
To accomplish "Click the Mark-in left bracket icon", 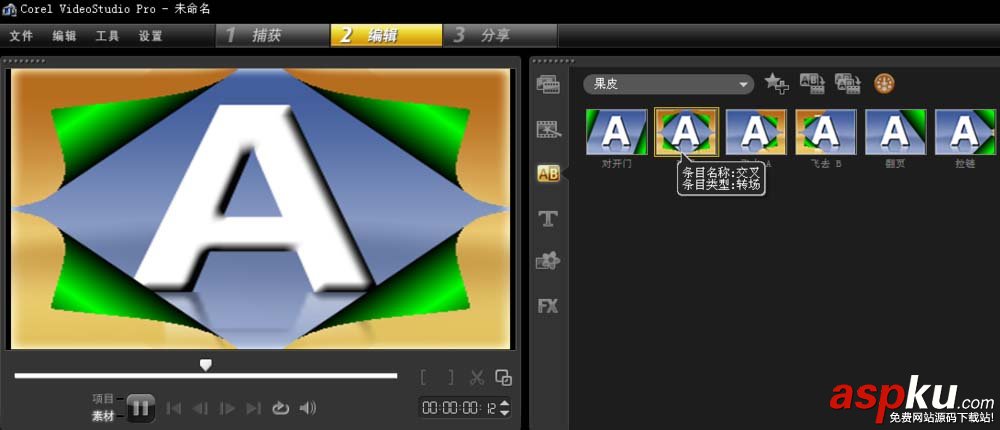I will coord(423,377).
